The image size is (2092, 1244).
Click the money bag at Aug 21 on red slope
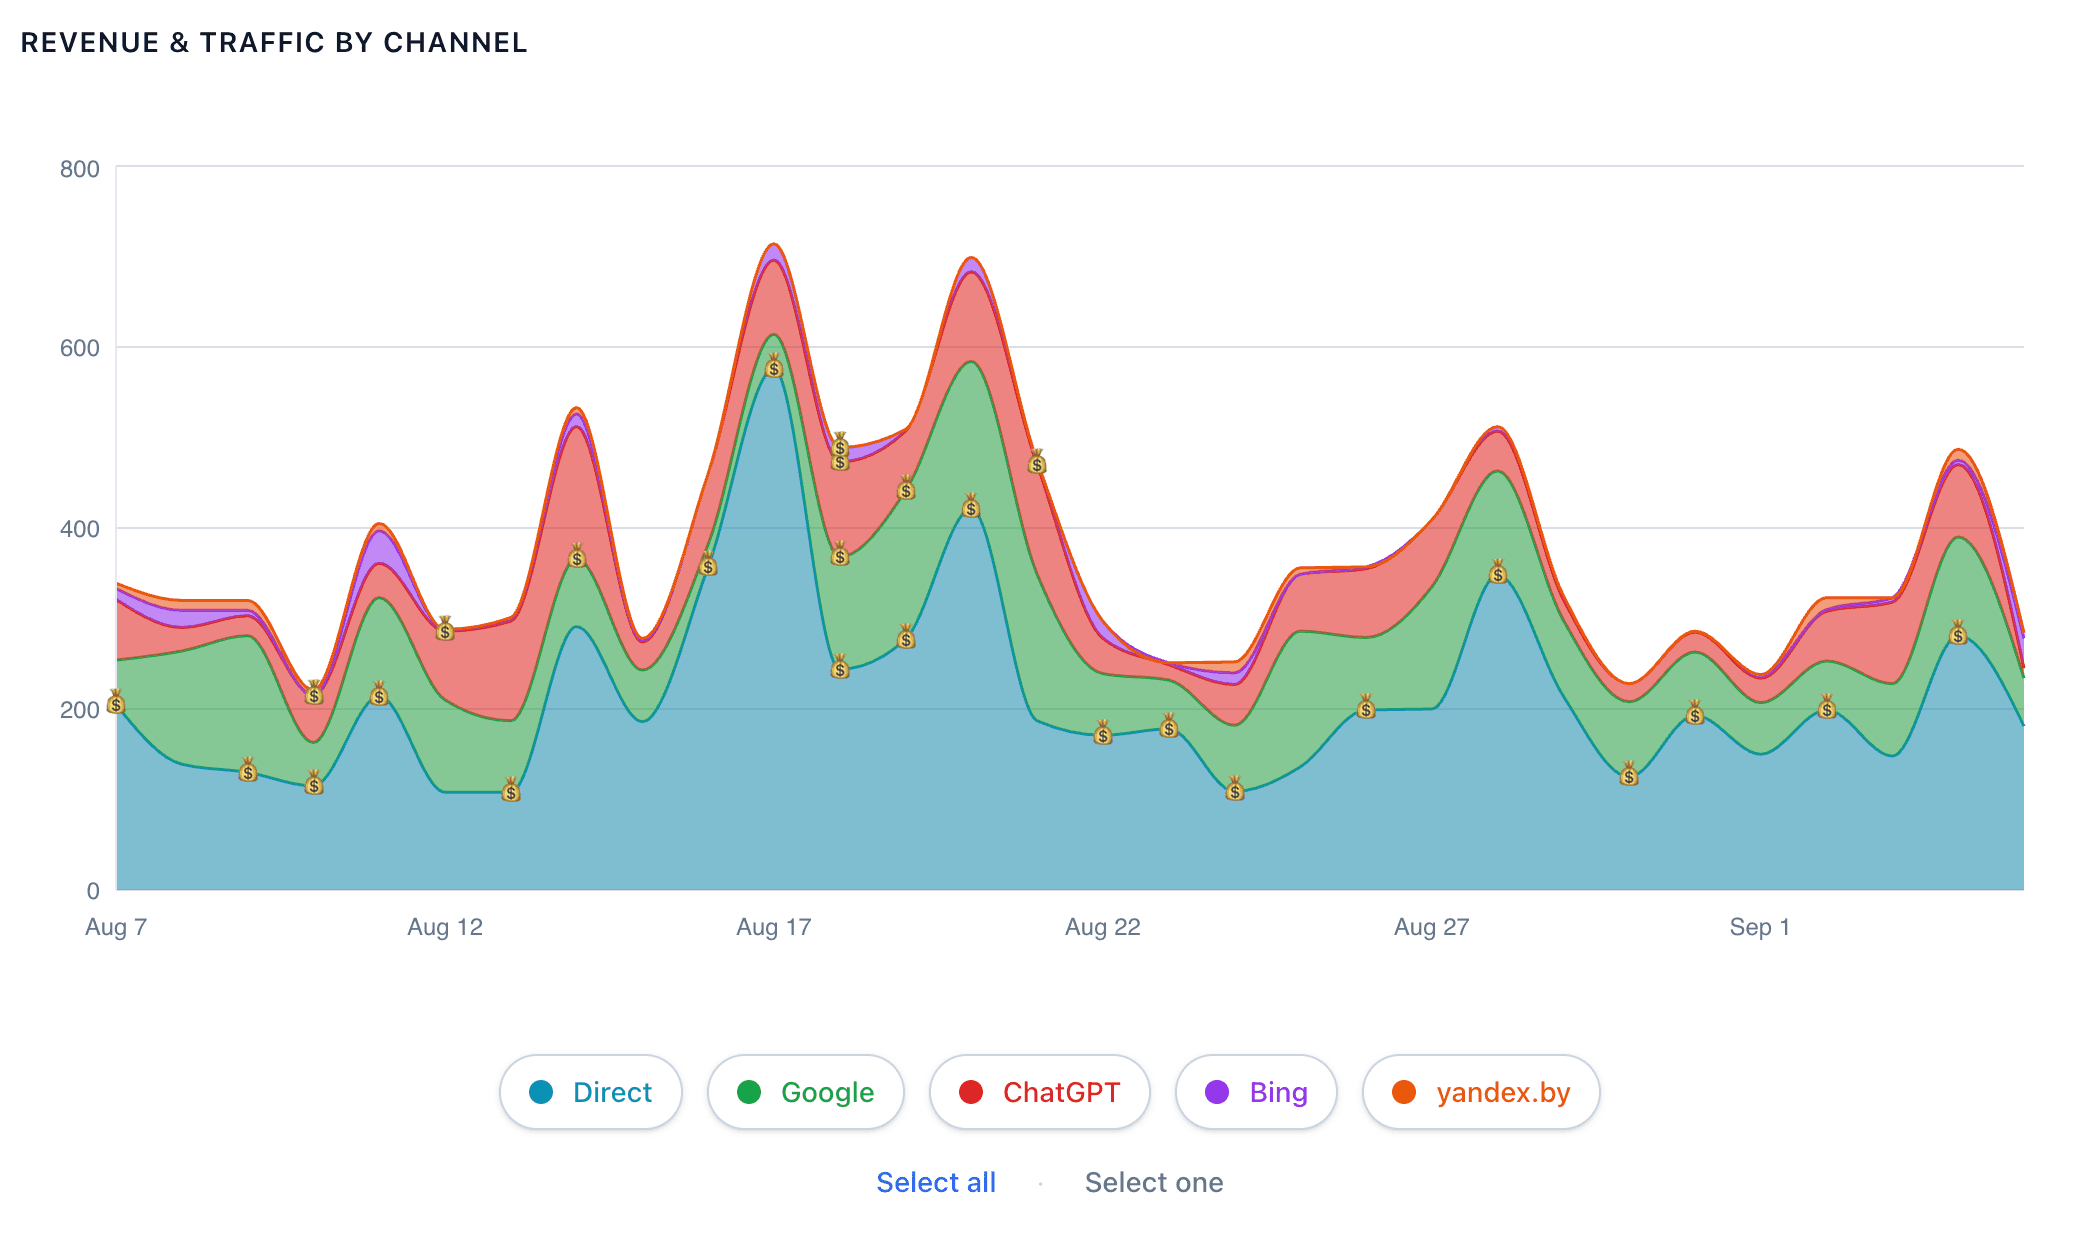tap(1037, 461)
